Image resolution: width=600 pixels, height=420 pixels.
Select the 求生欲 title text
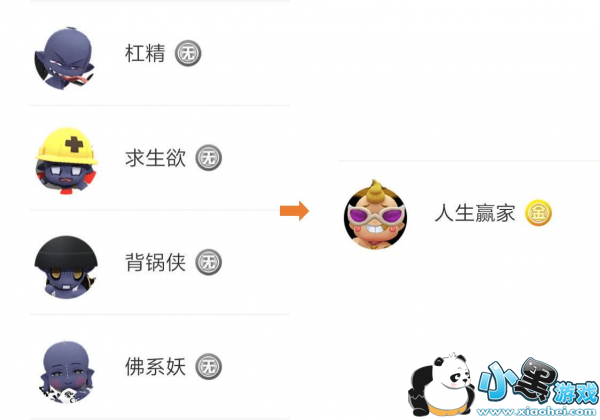coord(155,158)
